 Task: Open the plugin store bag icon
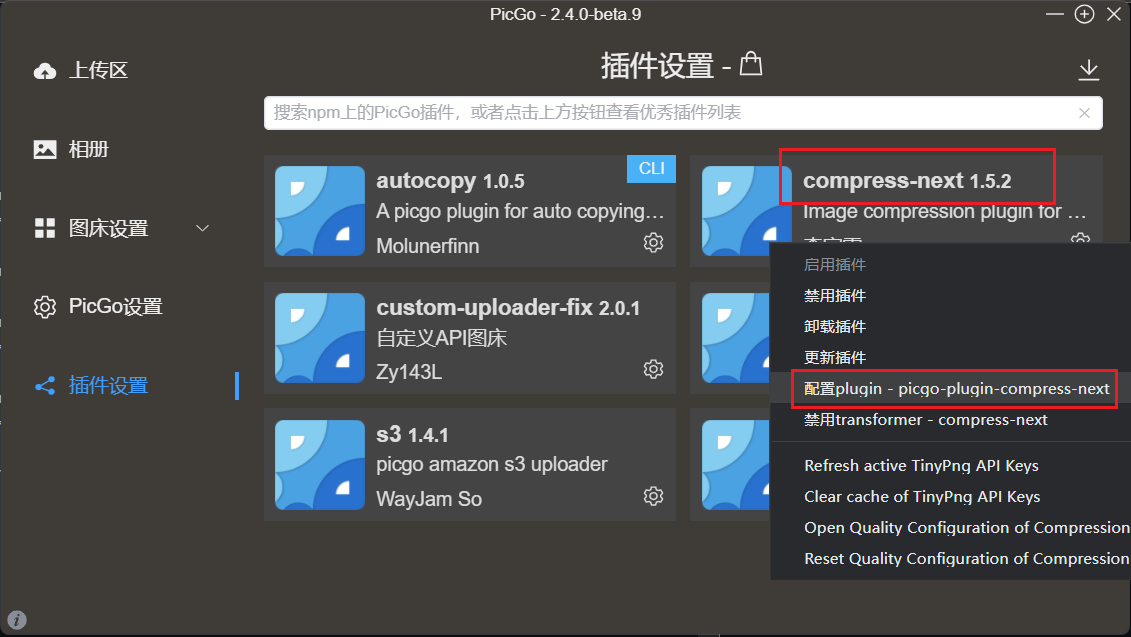[x=751, y=64]
